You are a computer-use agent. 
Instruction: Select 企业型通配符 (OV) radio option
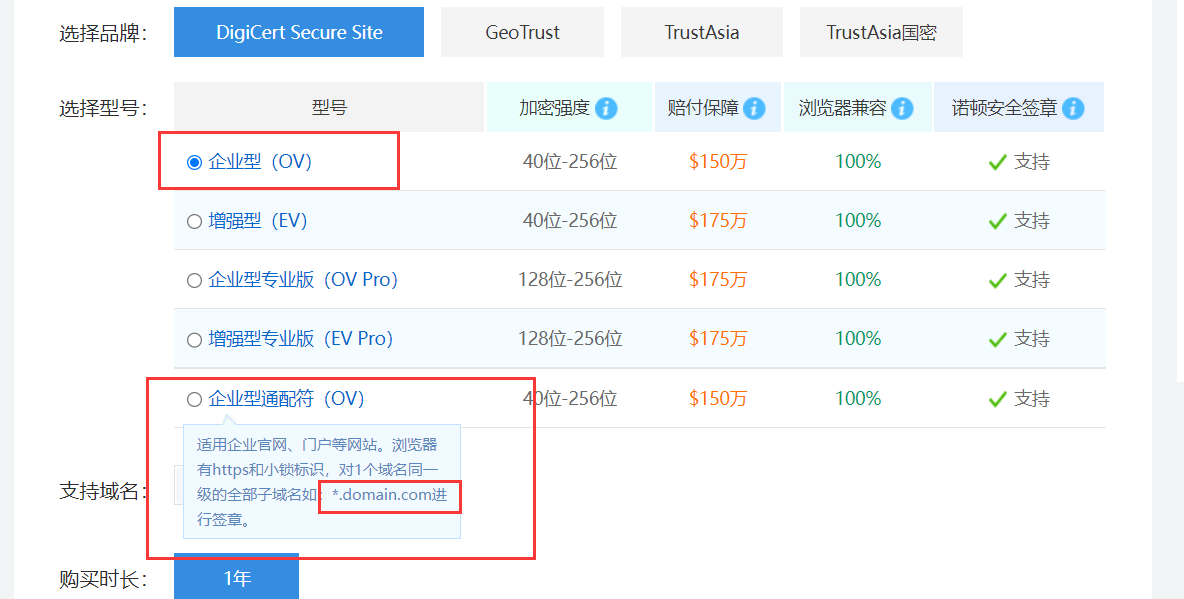[x=194, y=399]
